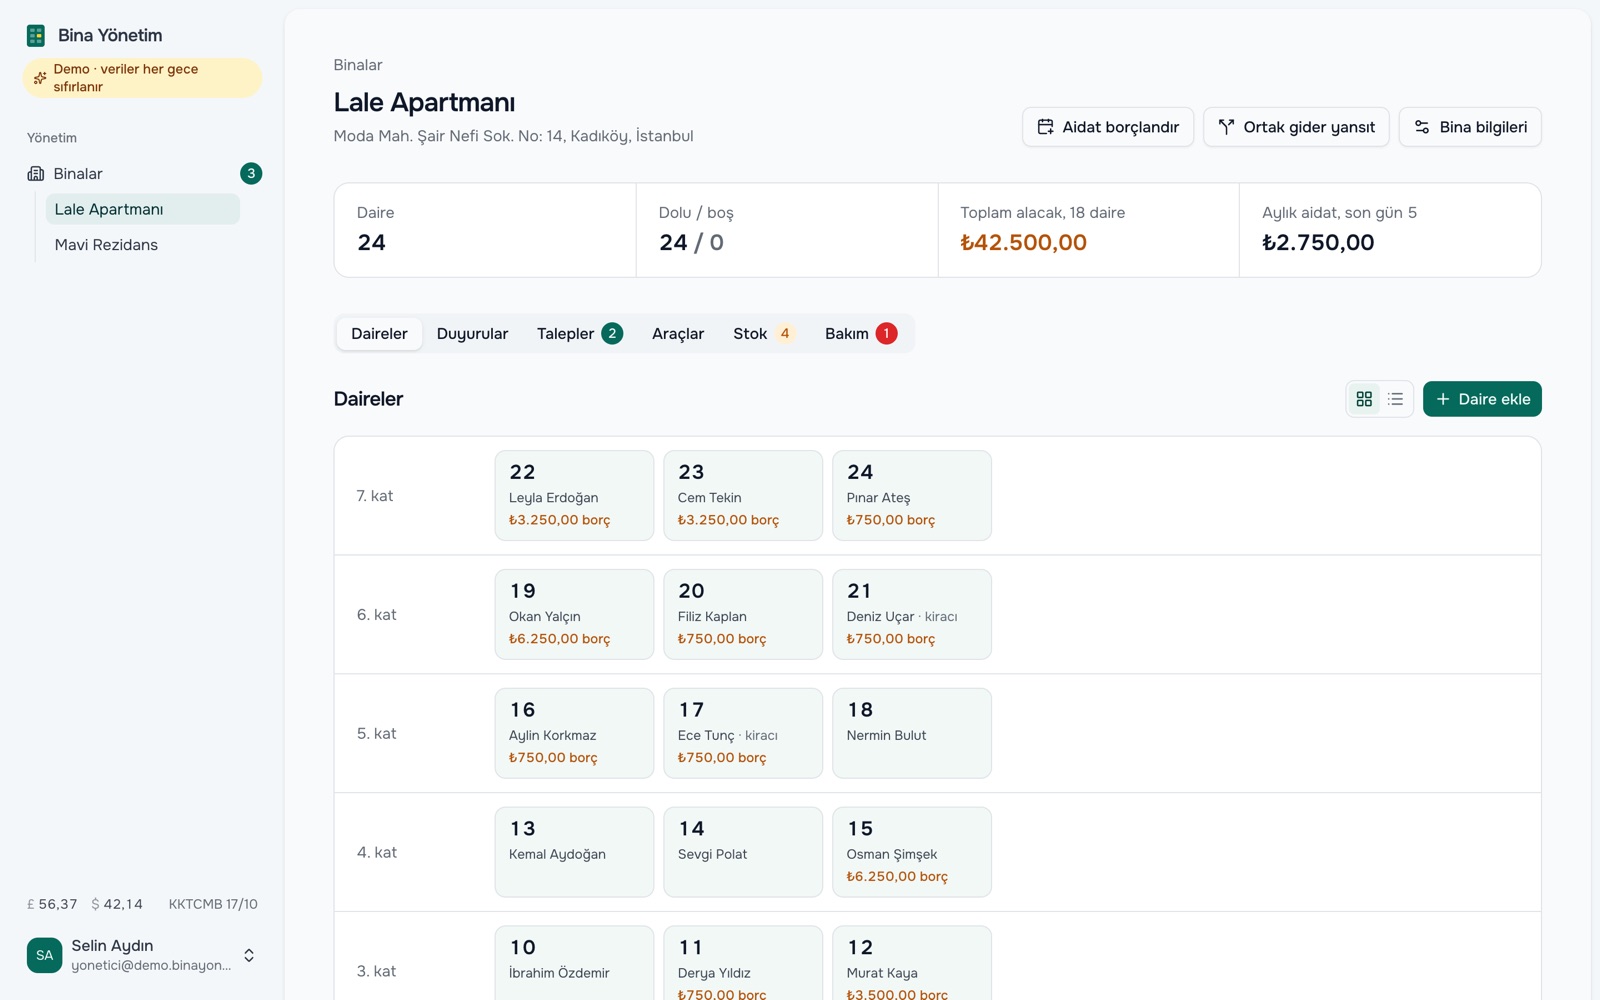Open the Araçlar tab
This screenshot has width=1600, height=1000.
click(x=678, y=334)
